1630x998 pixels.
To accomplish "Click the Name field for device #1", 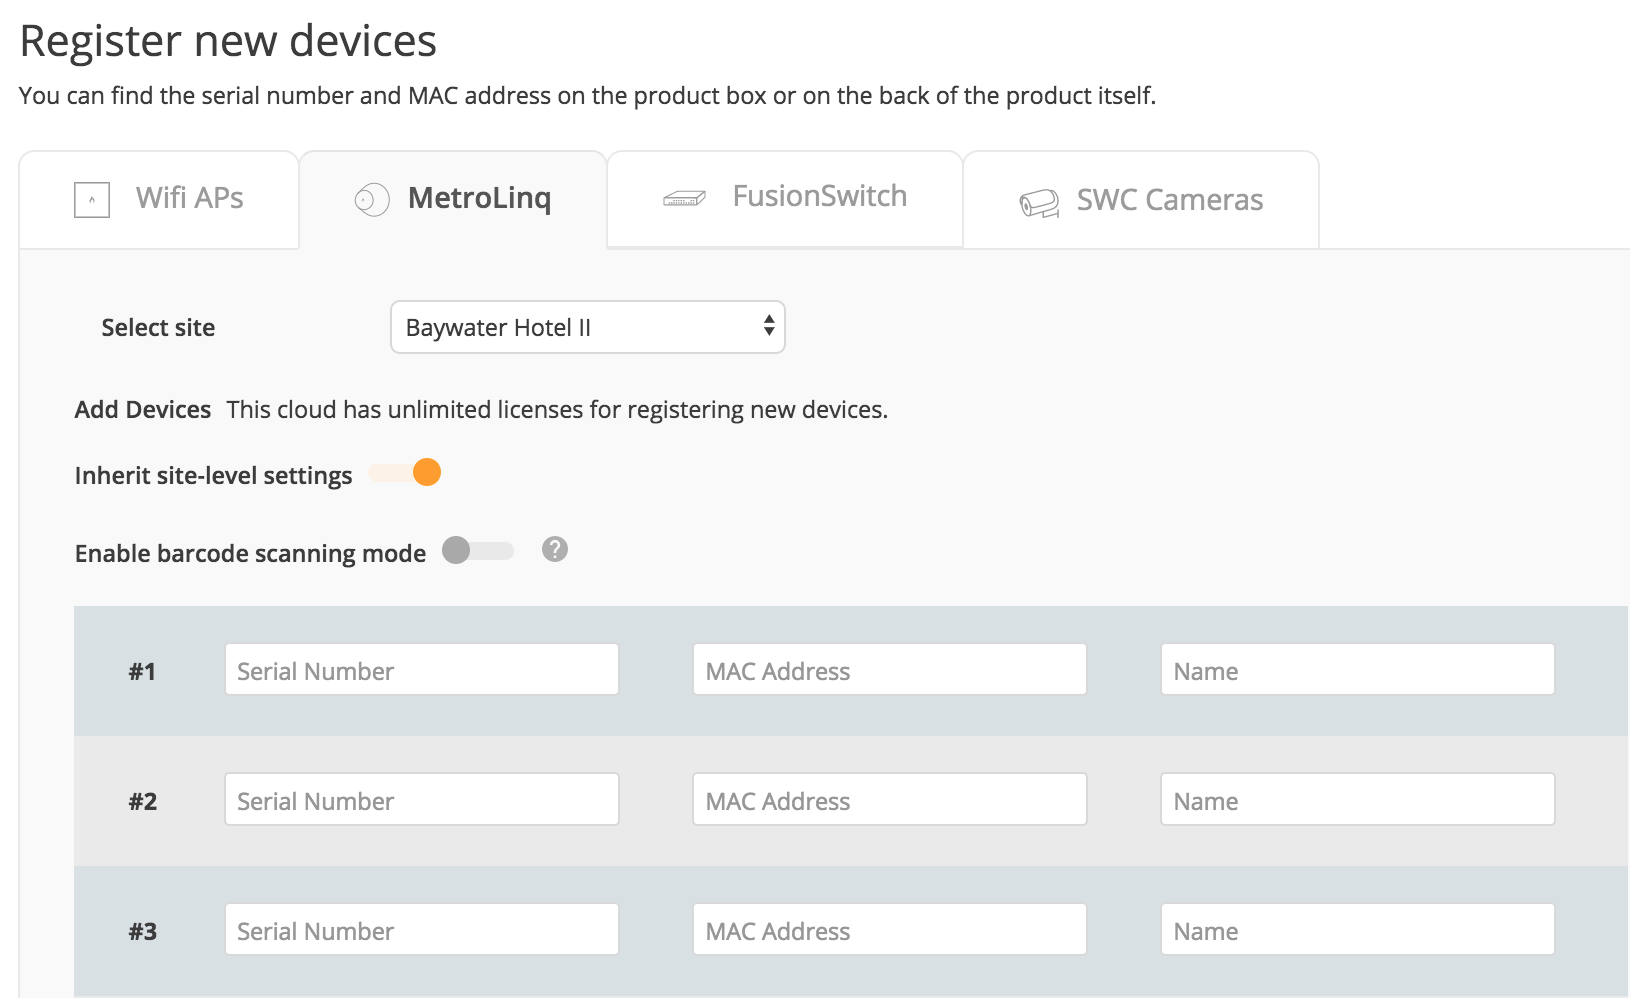I will [x=1357, y=670].
